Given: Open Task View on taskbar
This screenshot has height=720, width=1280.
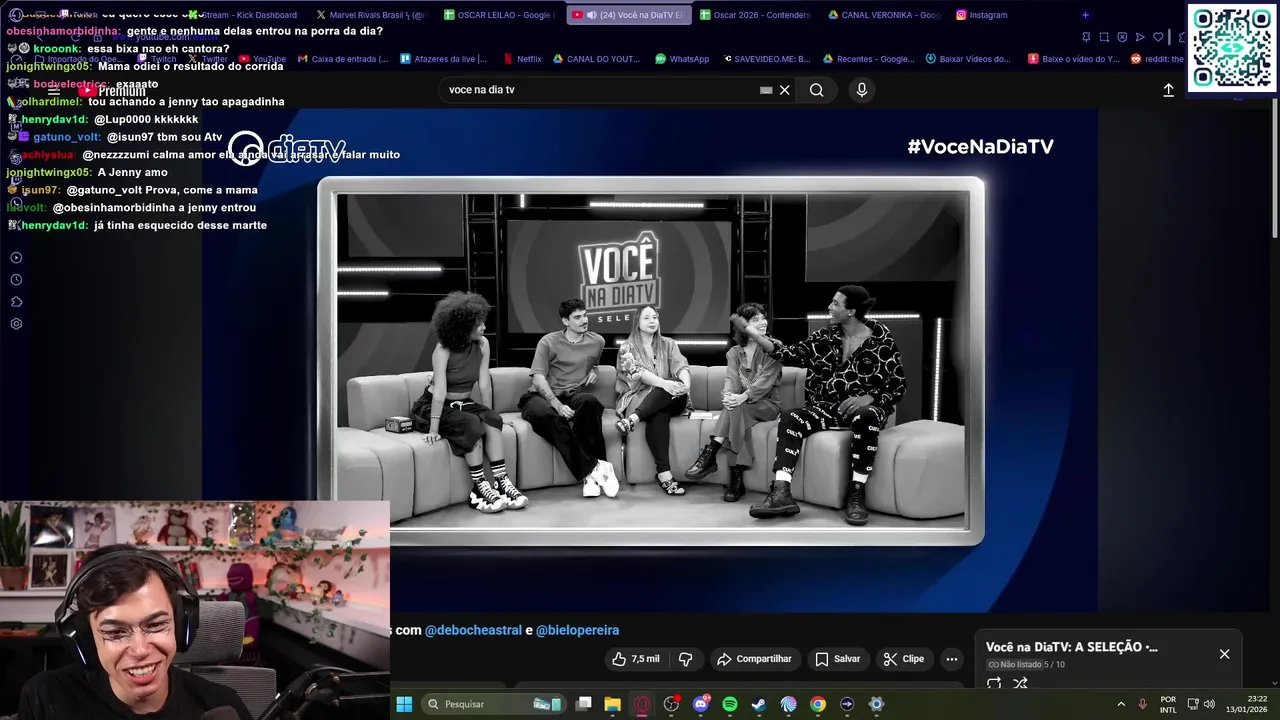Looking at the screenshot, I should pyautogui.click(x=584, y=704).
